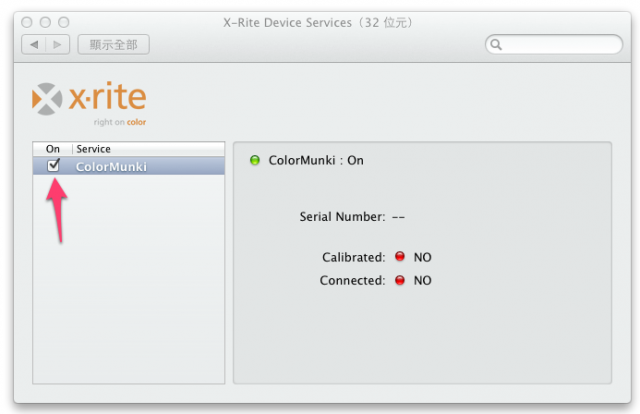
Task: Select the ColorMunki service row
Action: [x=129, y=166]
